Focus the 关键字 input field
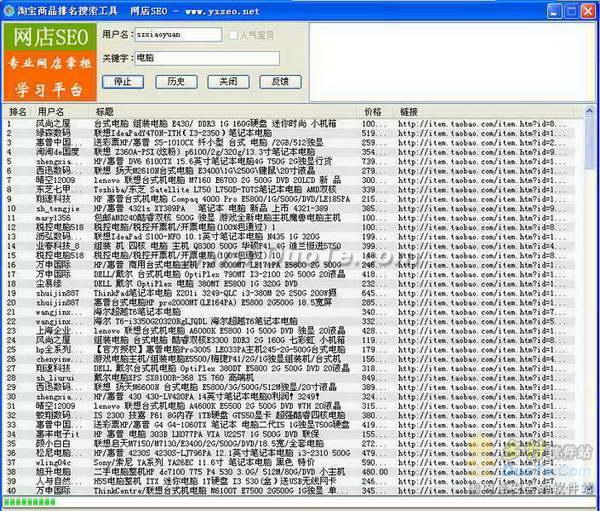Image resolution: width=600 pixels, height=511 pixels. point(207,58)
